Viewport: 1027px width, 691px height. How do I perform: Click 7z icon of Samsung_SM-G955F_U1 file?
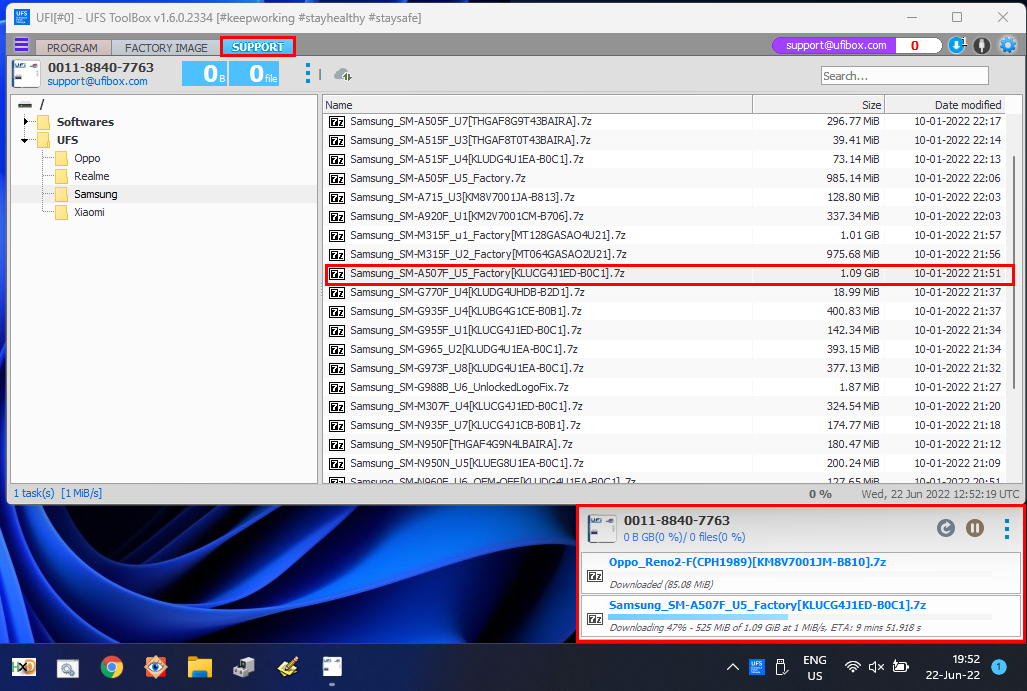(x=337, y=330)
